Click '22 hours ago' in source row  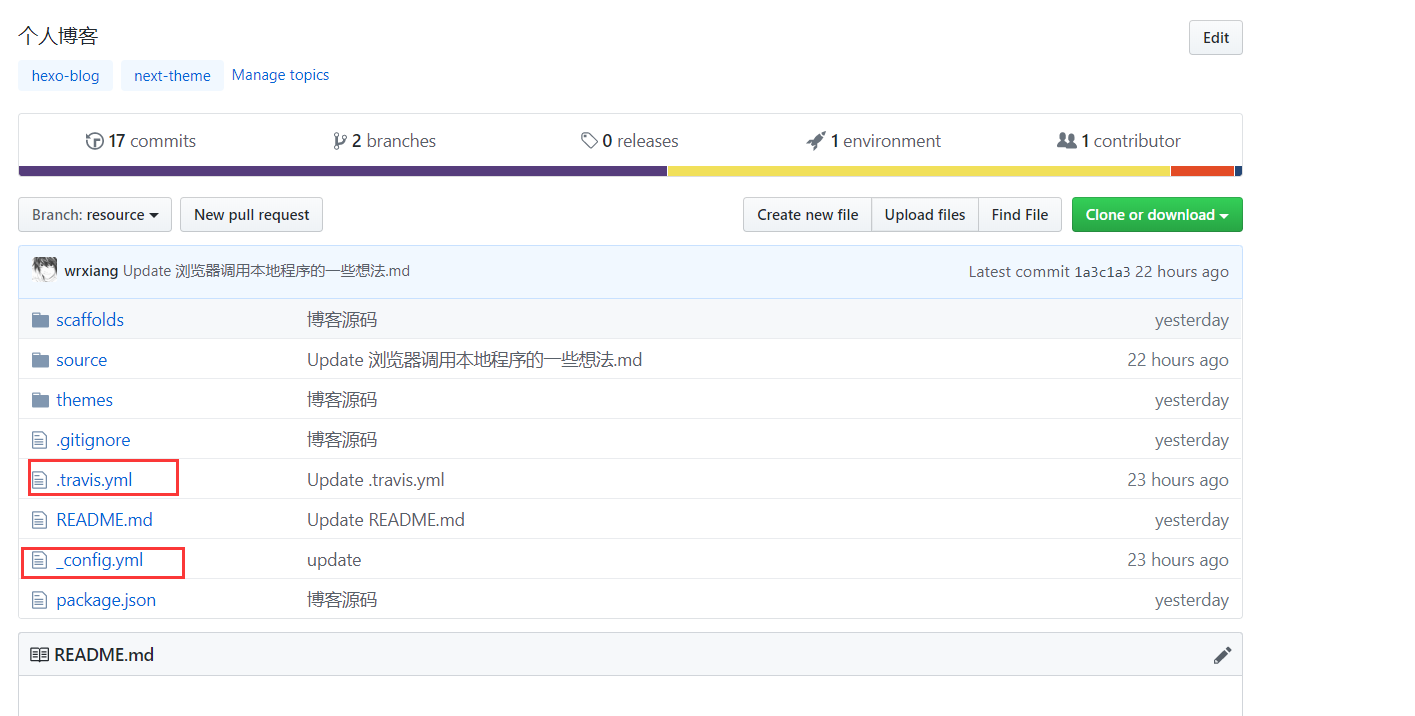[1178, 360]
